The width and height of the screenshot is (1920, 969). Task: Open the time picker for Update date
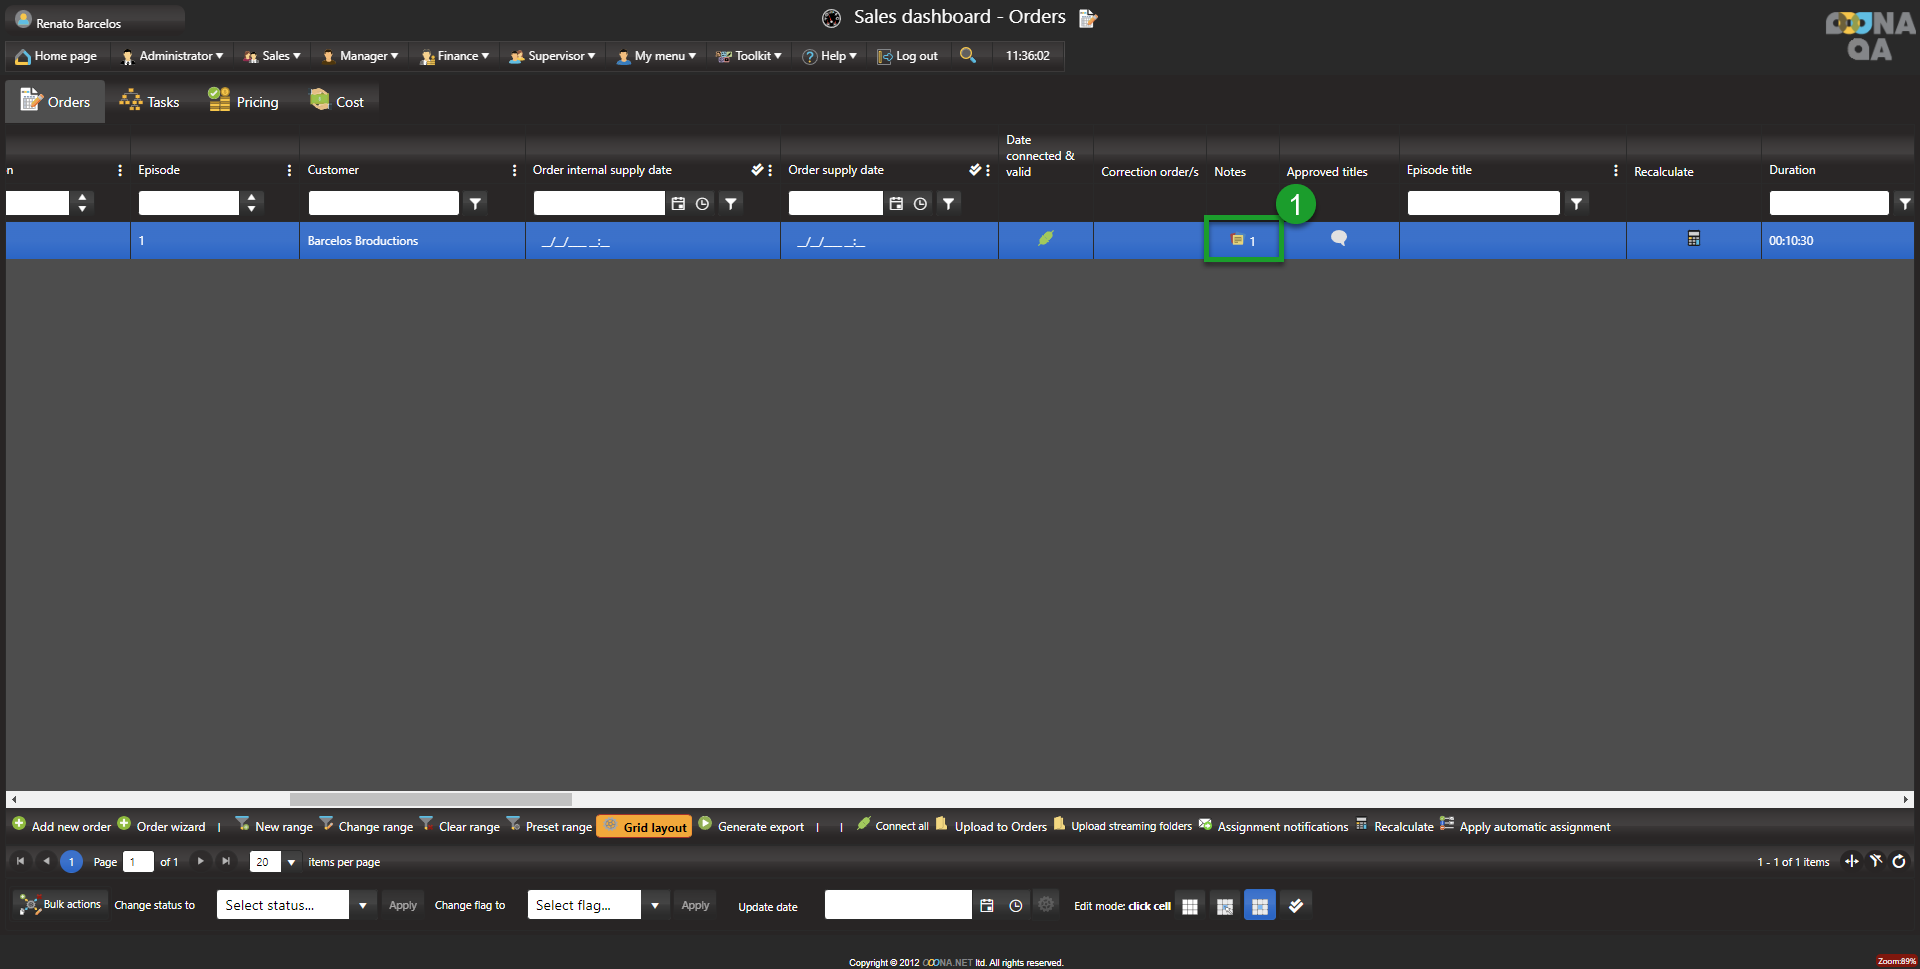coord(1015,906)
